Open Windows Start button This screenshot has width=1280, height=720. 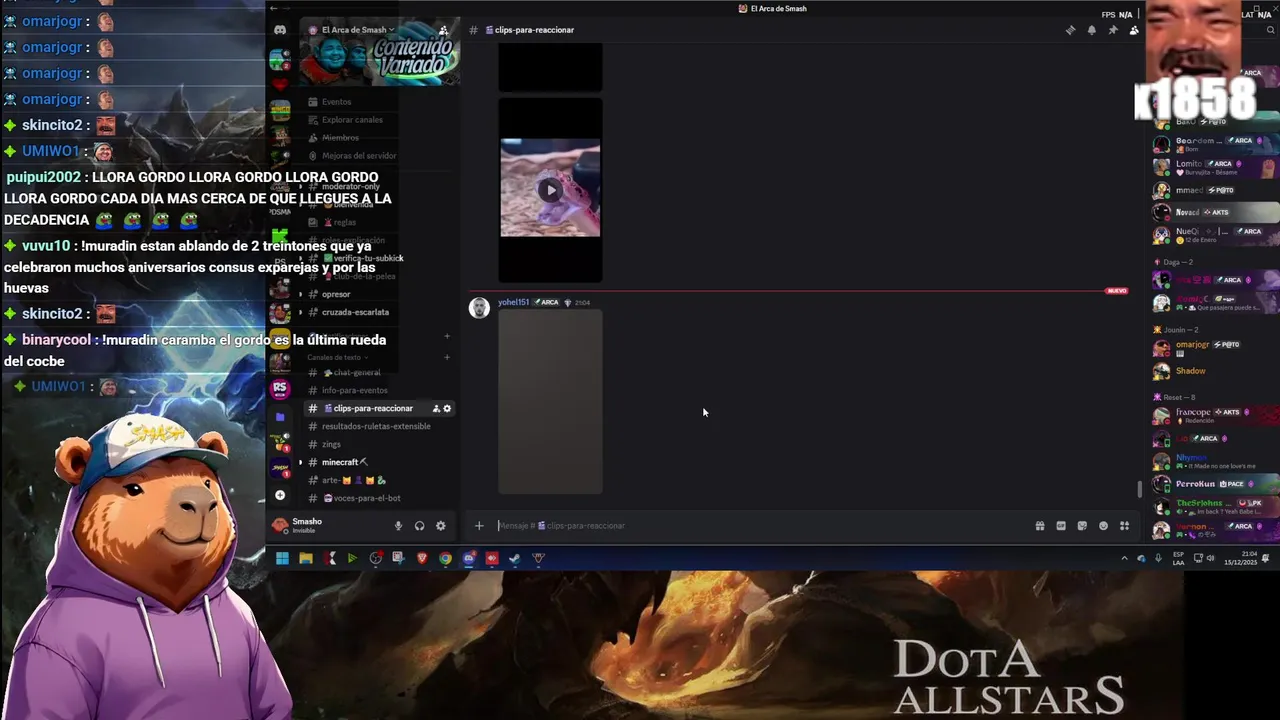coord(282,559)
